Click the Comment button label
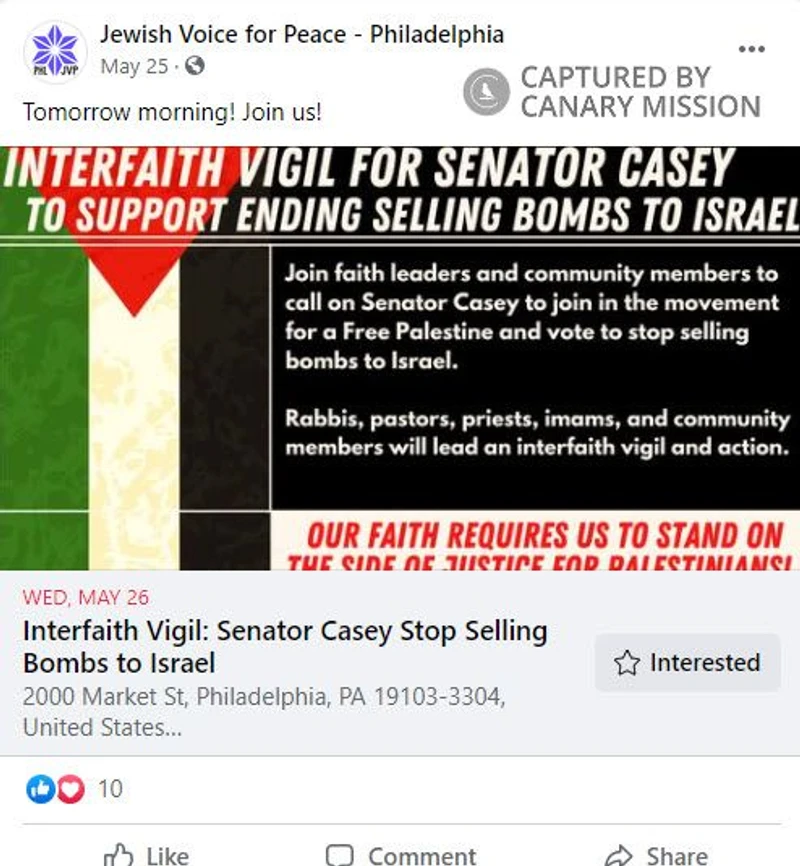800x866 pixels. pyautogui.click(x=422, y=856)
